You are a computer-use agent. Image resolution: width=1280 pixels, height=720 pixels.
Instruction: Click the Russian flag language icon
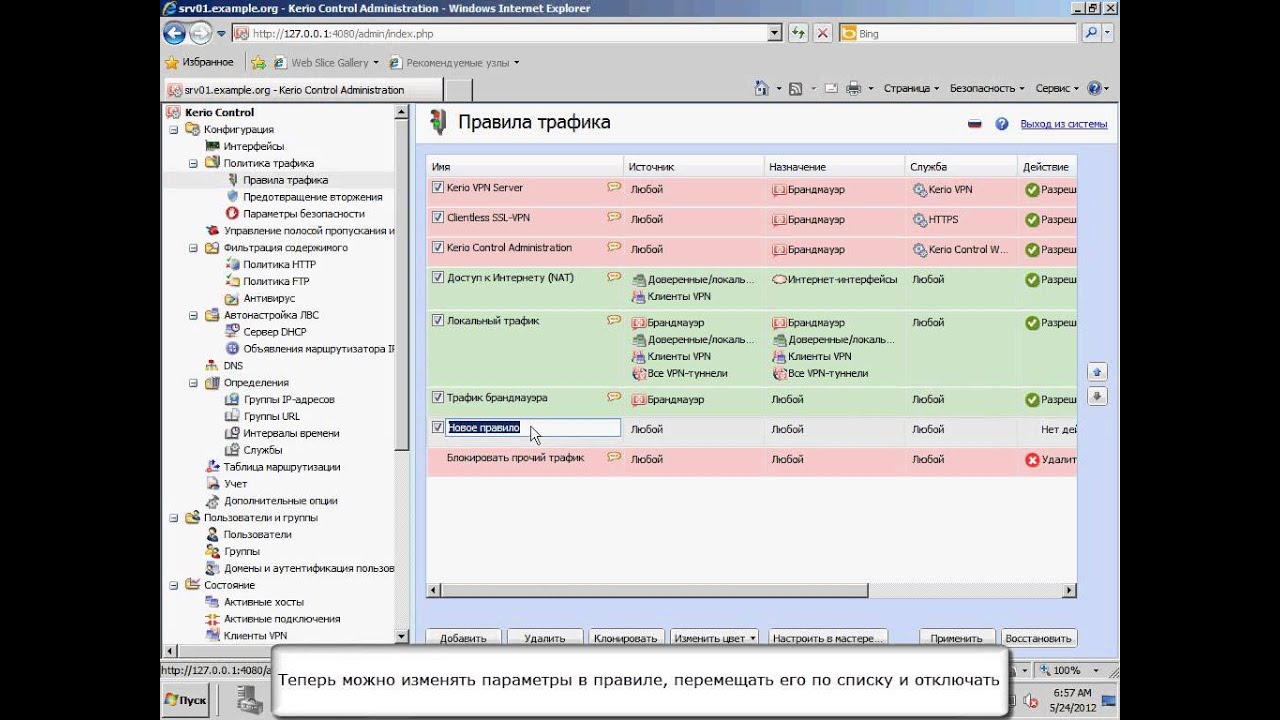point(974,124)
